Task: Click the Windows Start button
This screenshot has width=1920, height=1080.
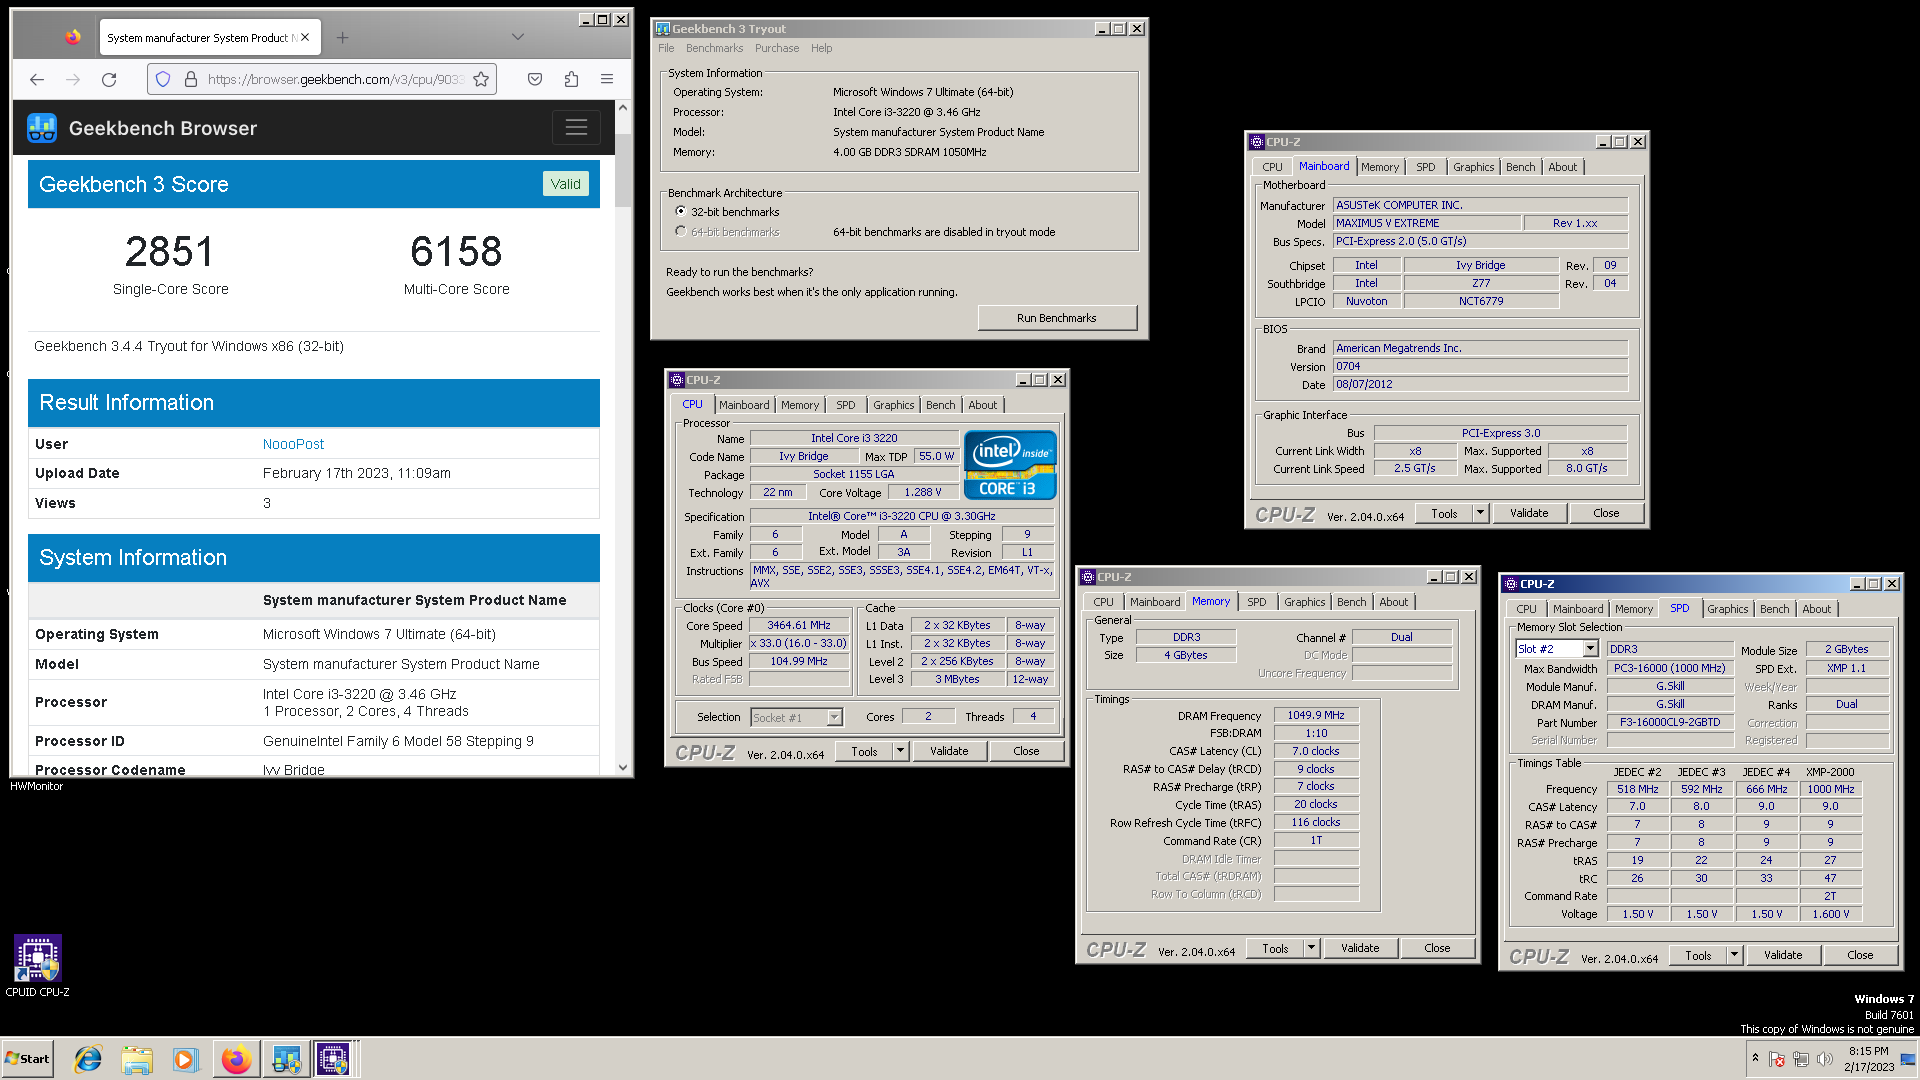Action: coord(27,1059)
